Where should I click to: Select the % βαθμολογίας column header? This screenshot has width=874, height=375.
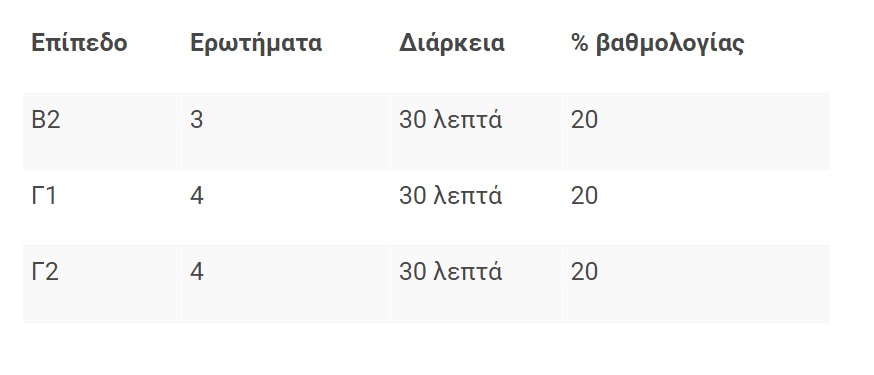(x=657, y=44)
